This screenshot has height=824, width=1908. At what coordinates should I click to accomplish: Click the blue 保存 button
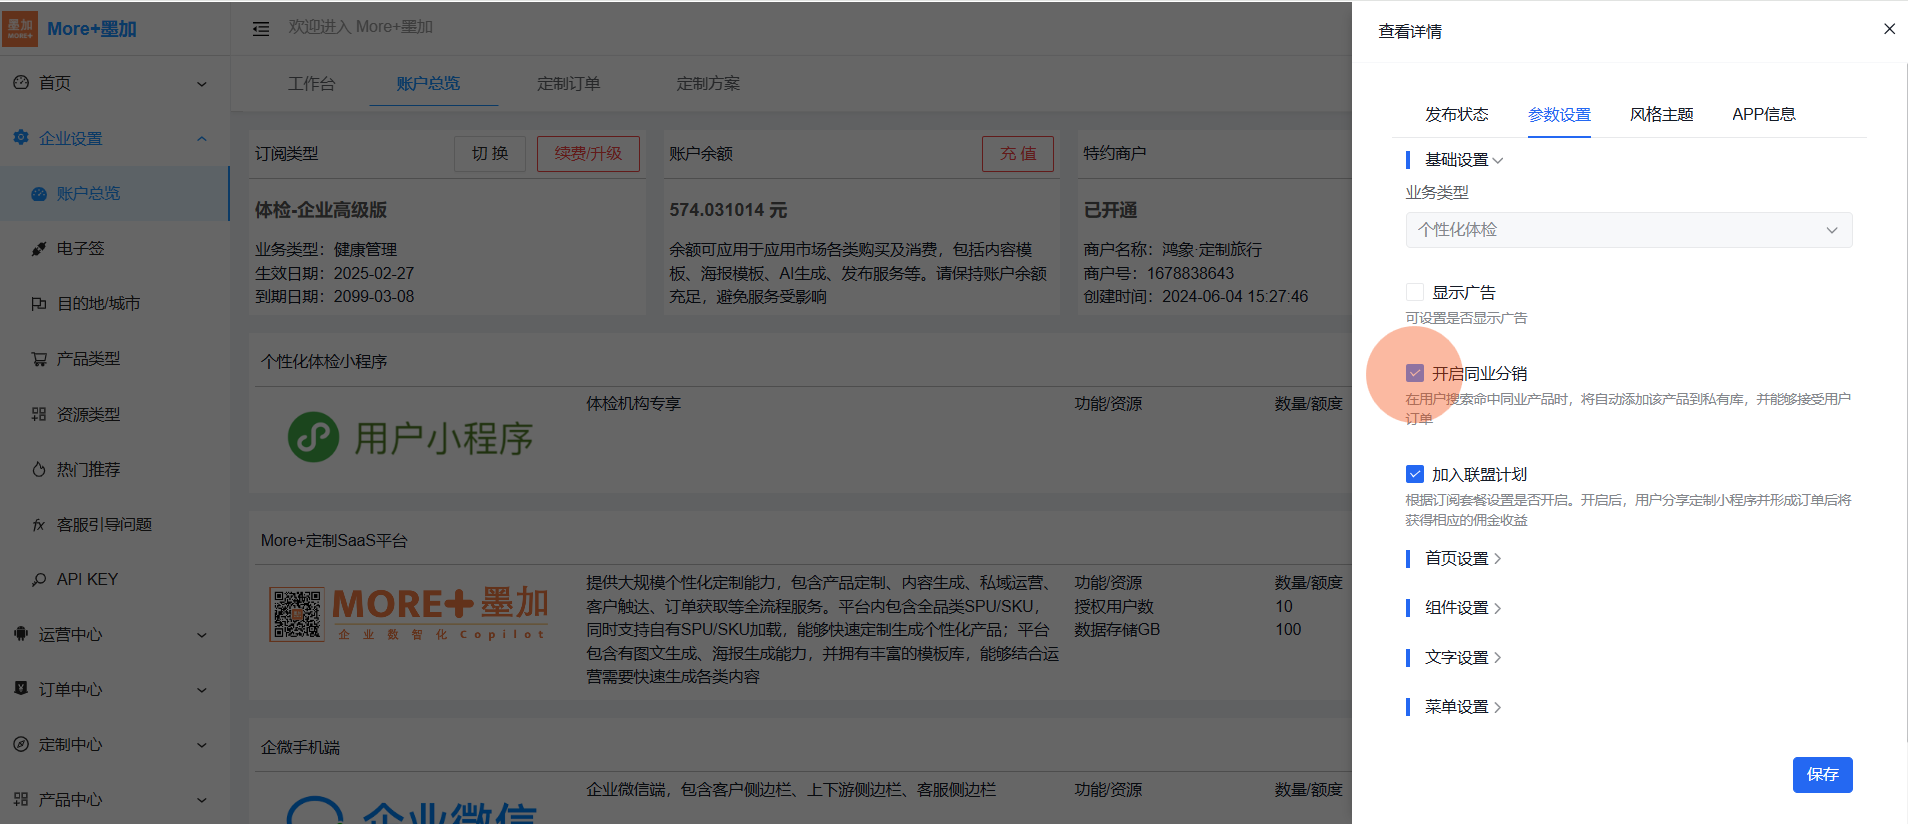(1822, 775)
